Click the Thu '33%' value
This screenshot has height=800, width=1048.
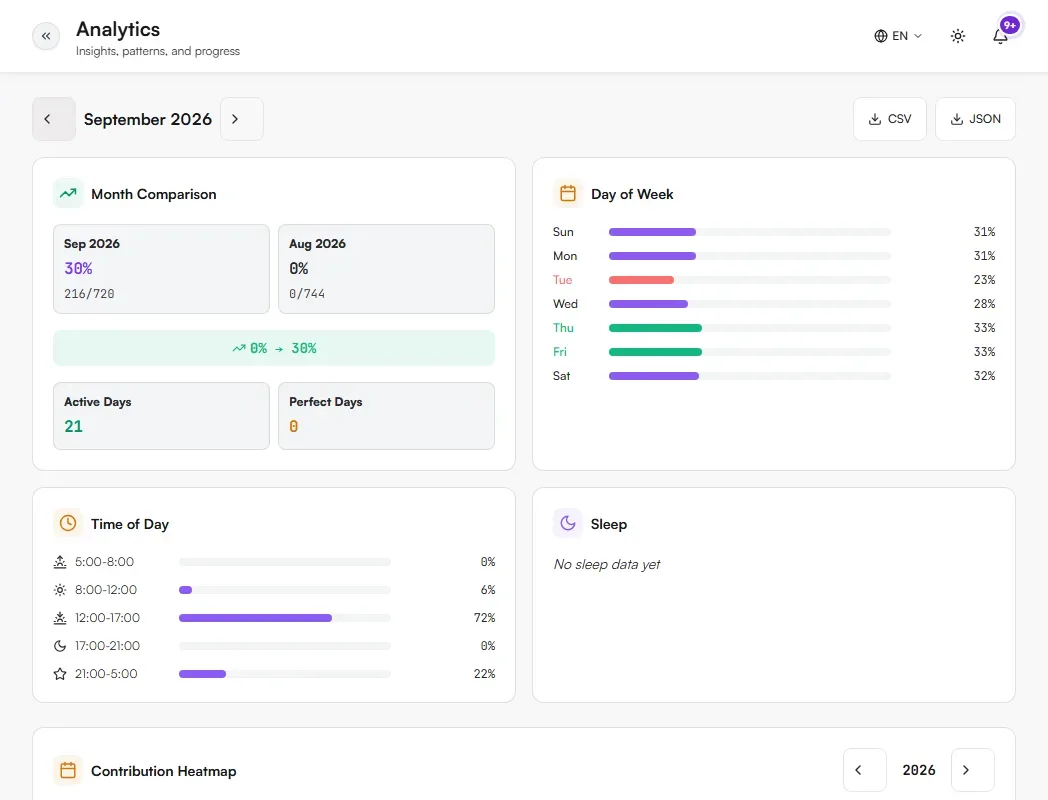click(x=985, y=328)
